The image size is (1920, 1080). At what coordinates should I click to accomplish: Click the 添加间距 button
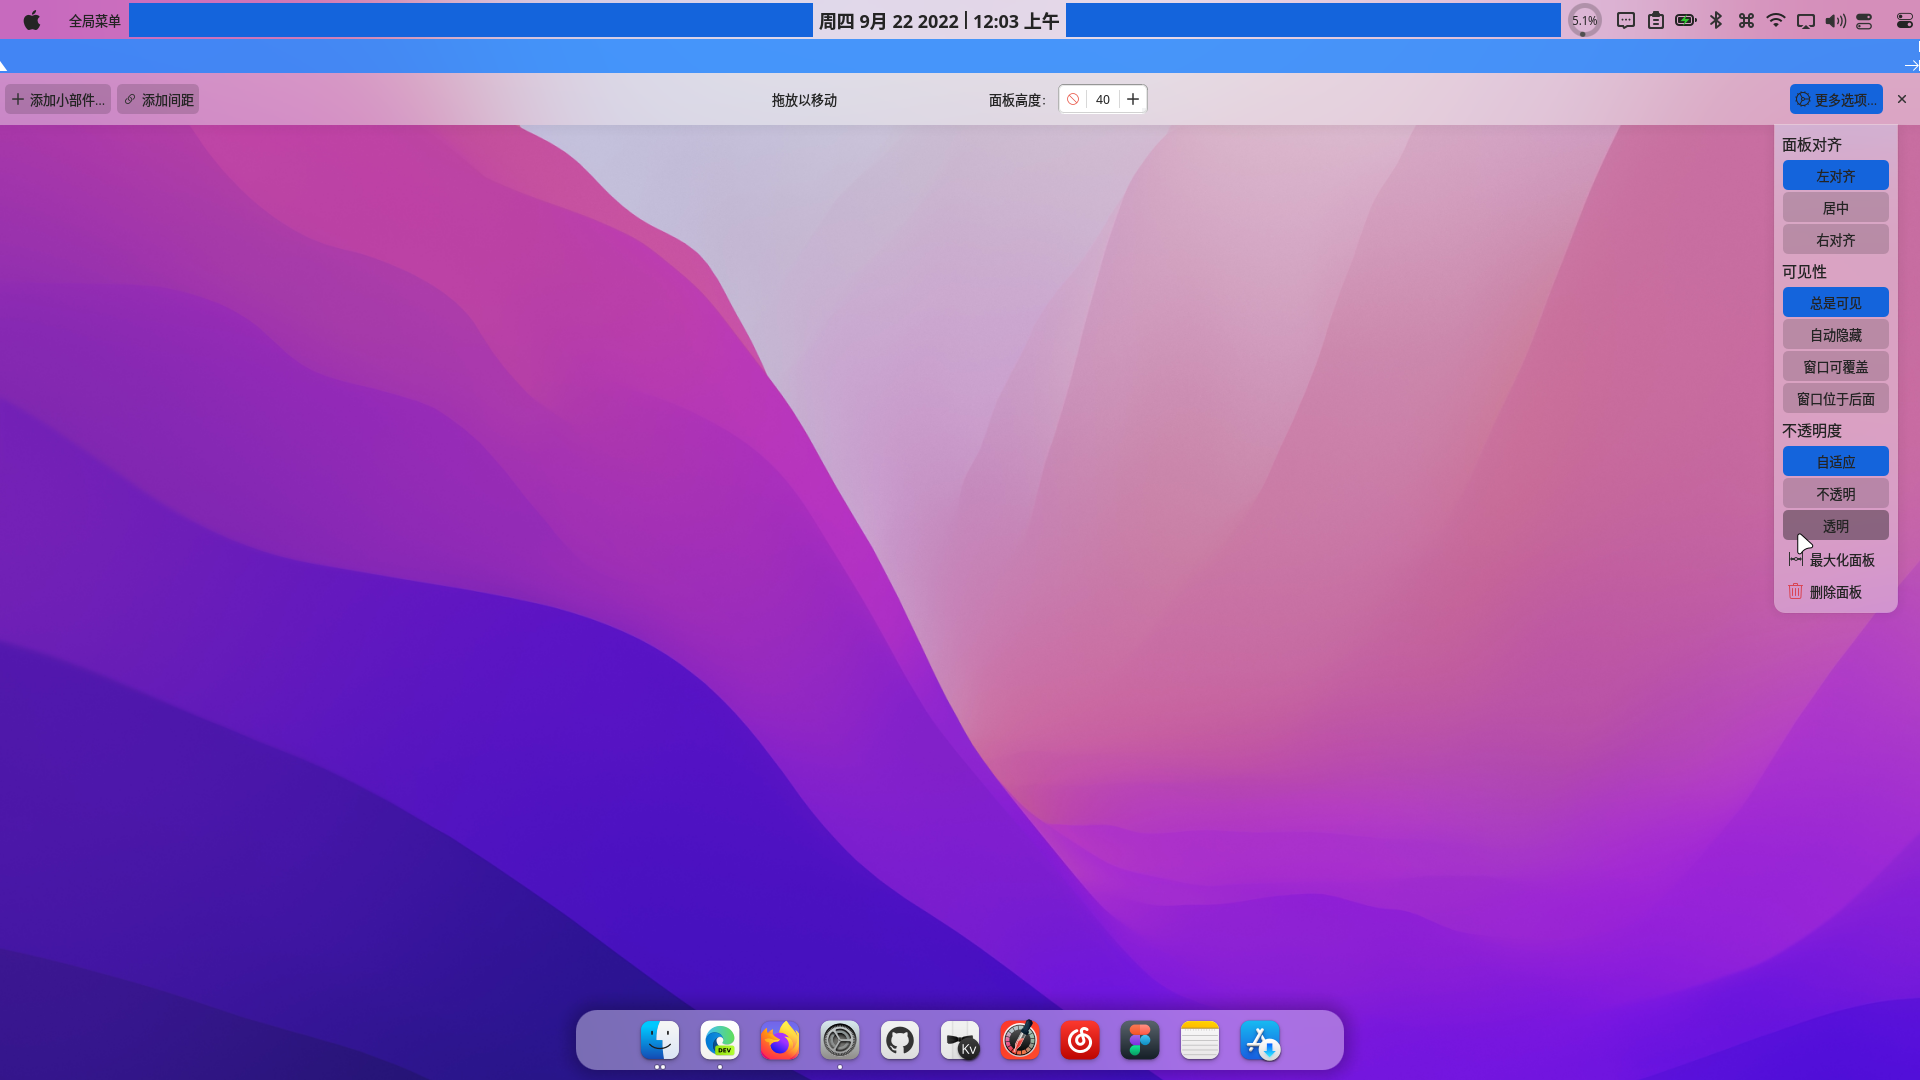pyautogui.click(x=158, y=99)
